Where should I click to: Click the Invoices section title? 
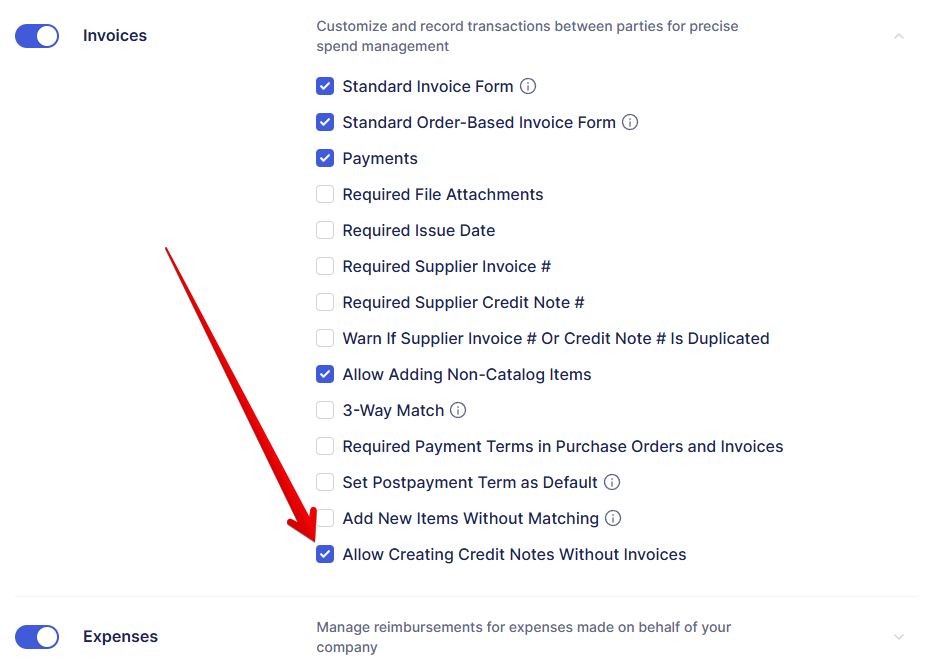tap(115, 36)
